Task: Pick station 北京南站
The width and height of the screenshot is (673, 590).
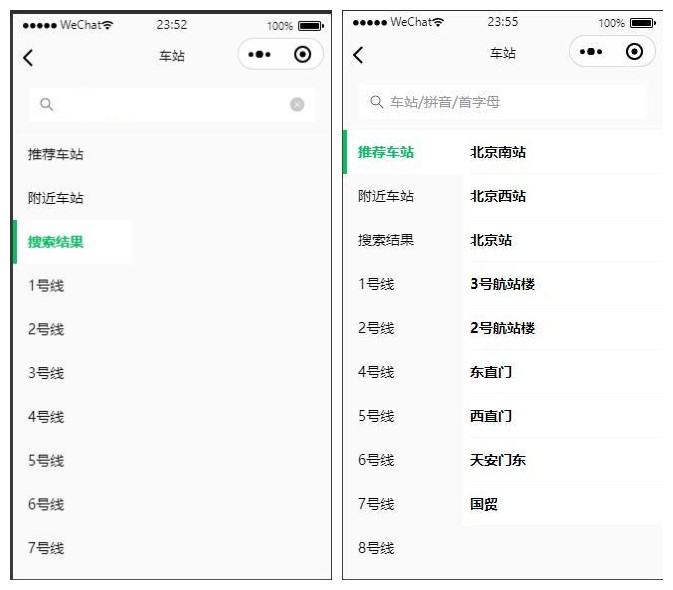Action: coord(563,152)
